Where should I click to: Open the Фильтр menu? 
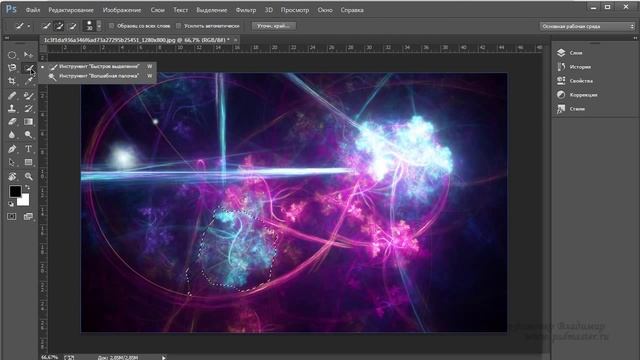[246, 10]
